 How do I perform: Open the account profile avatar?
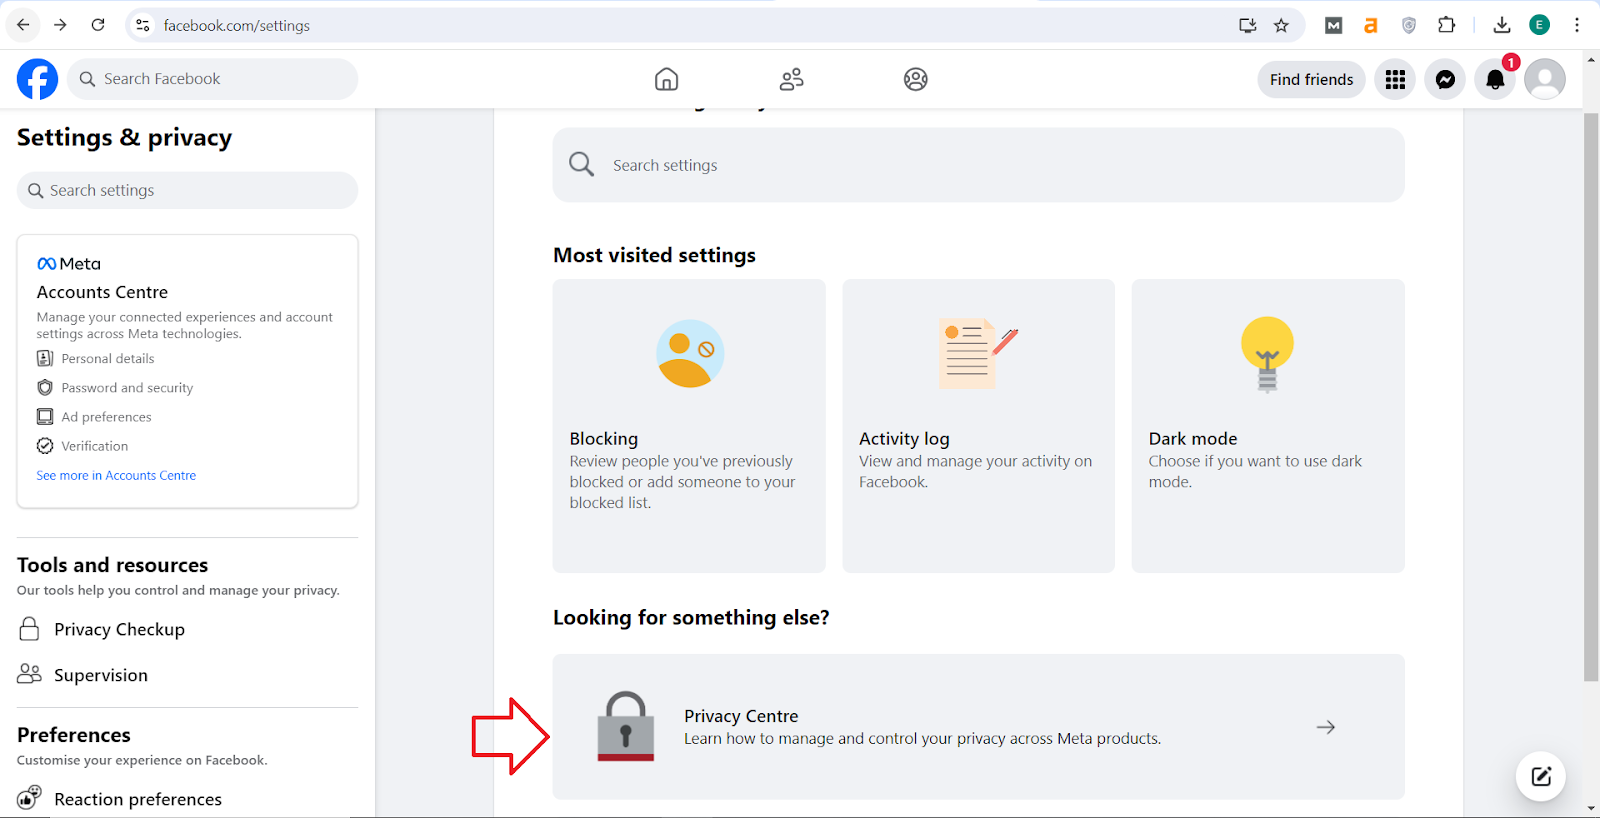pos(1545,79)
